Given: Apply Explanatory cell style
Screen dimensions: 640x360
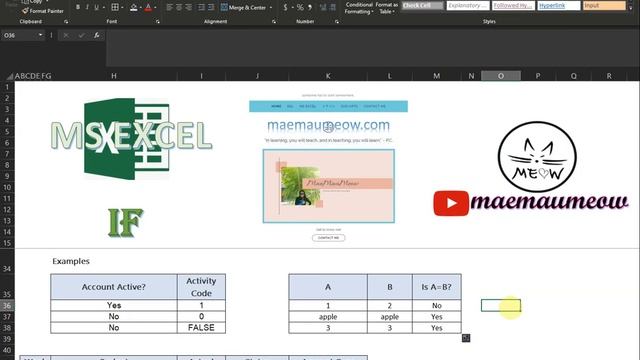Looking at the screenshot, I should pos(468,6).
